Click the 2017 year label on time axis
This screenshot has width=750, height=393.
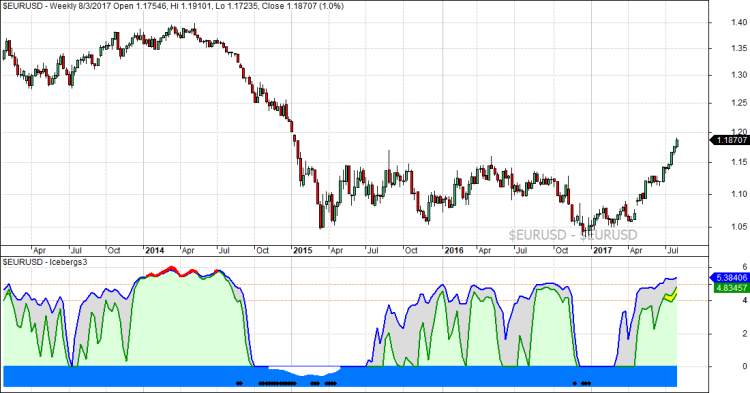[x=602, y=251]
